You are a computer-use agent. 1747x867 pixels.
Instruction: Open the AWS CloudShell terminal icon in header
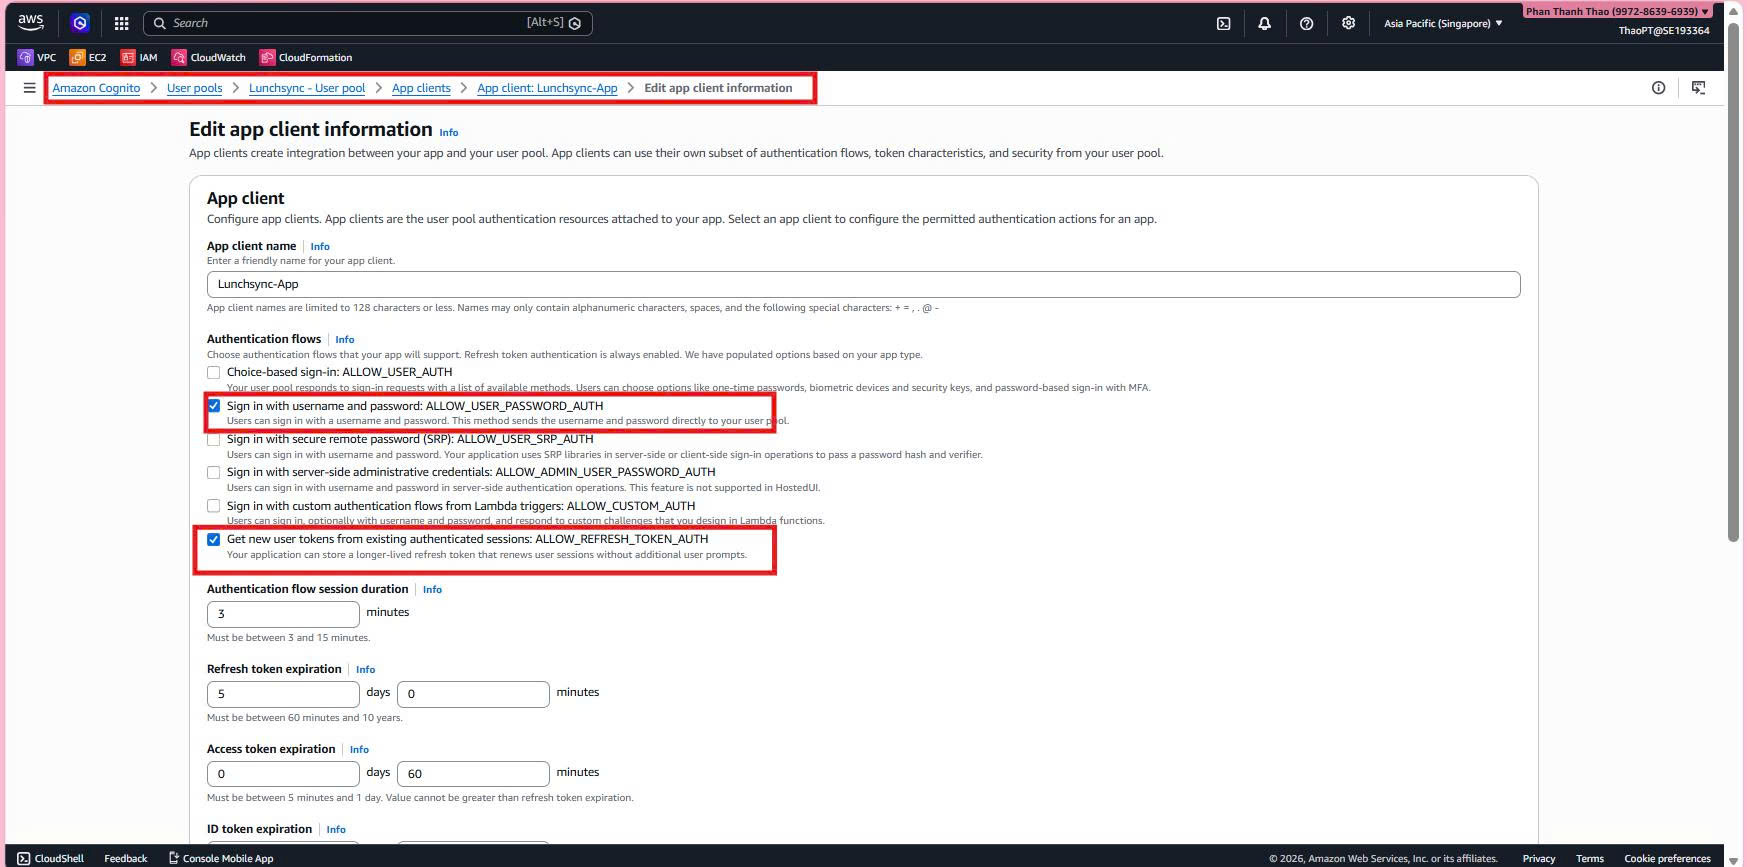click(x=1223, y=23)
